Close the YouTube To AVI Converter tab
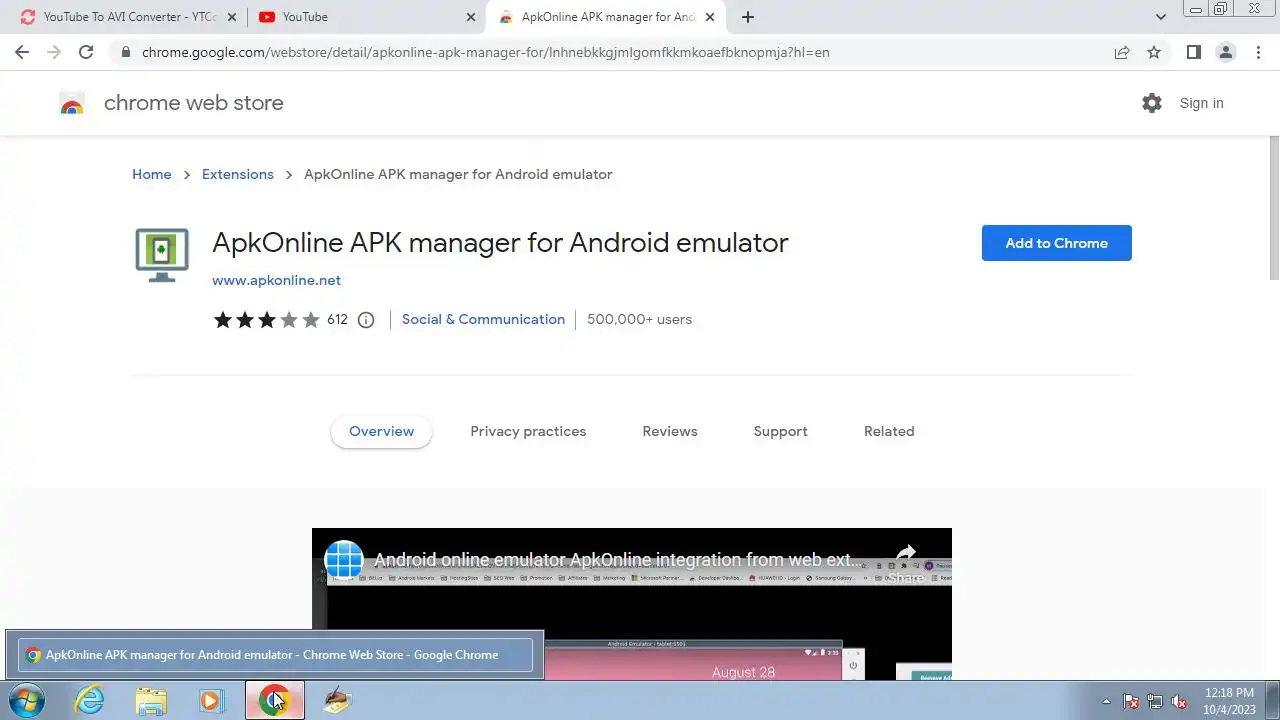Viewport: 1280px width, 720px height. [x=232, y=17]
